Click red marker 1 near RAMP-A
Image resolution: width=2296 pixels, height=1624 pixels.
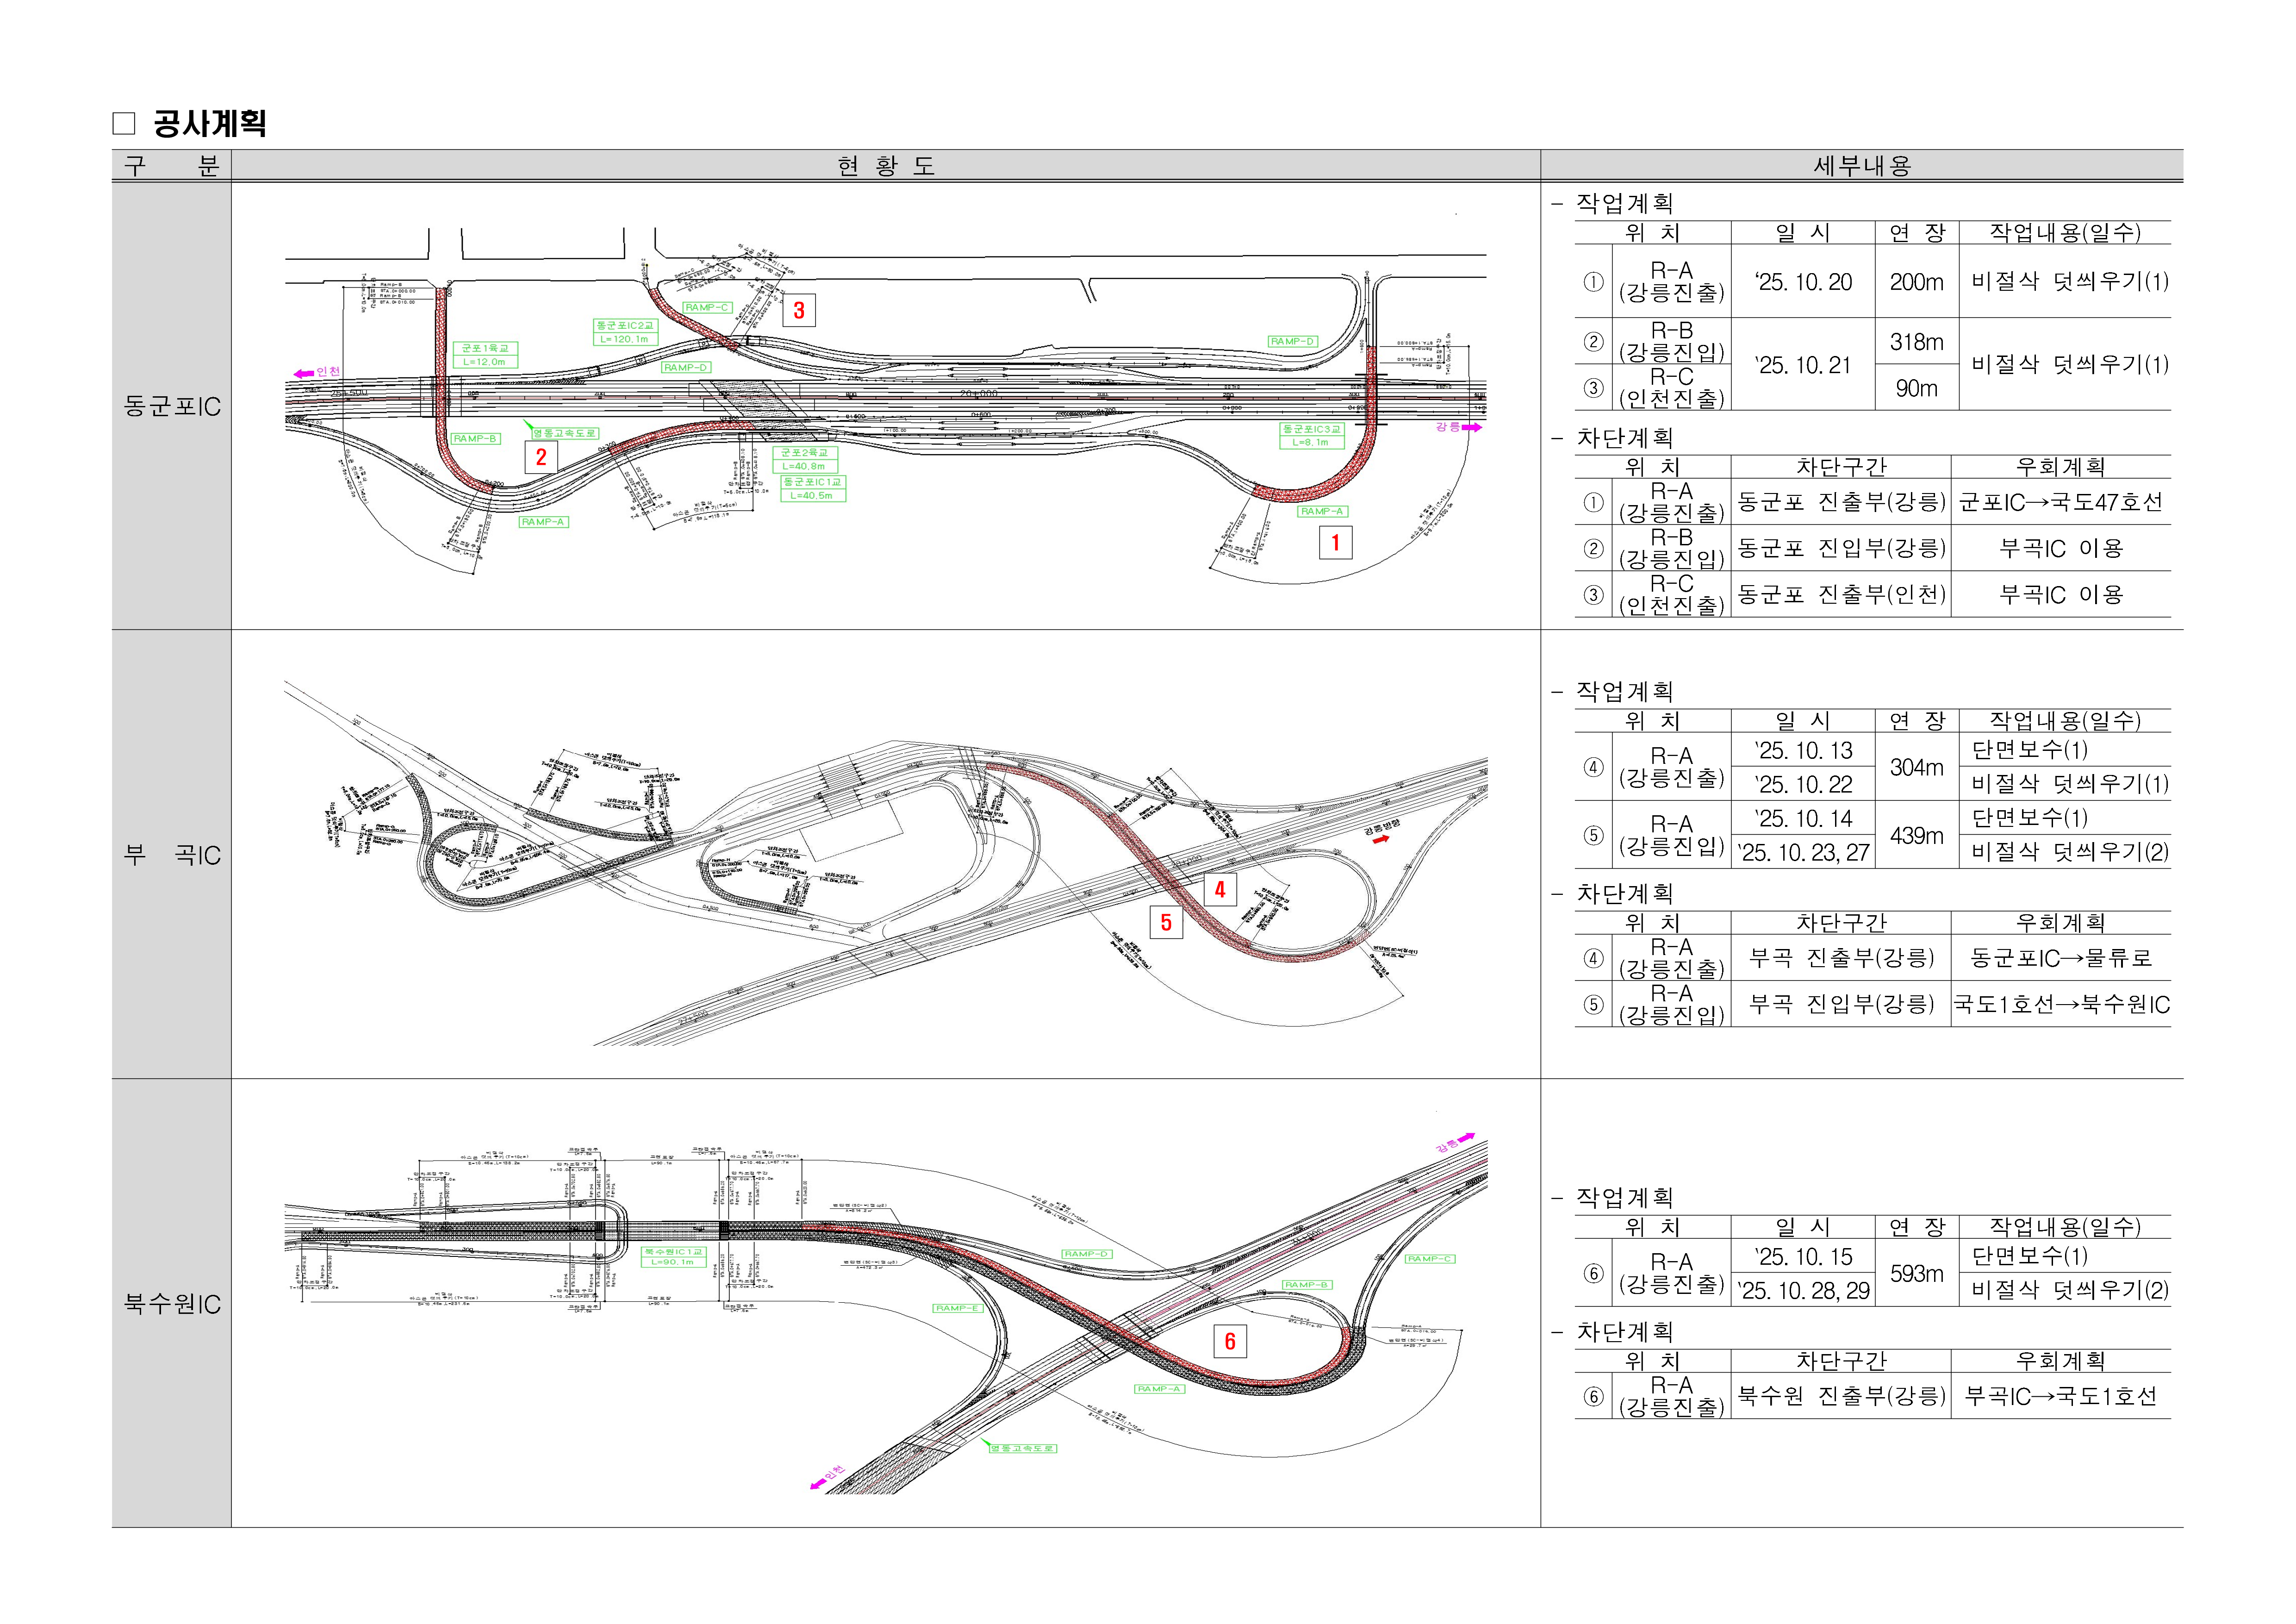click(1335, 543)
